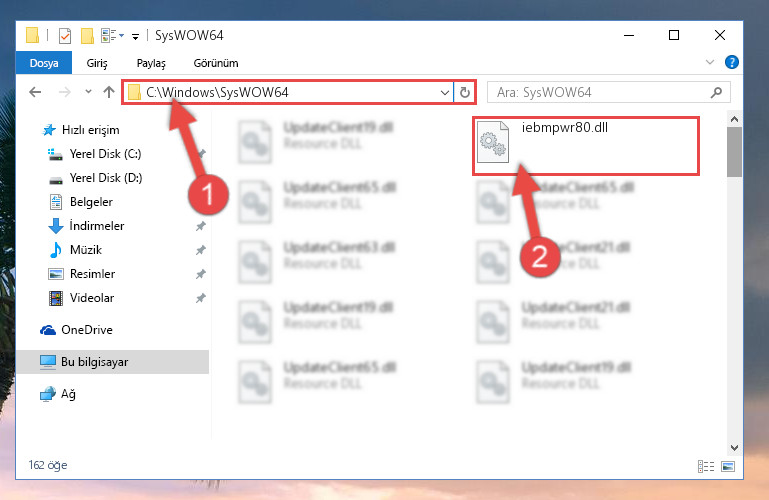
Task: Switch to details view layout icon
Action: click(x=706, y=466)
